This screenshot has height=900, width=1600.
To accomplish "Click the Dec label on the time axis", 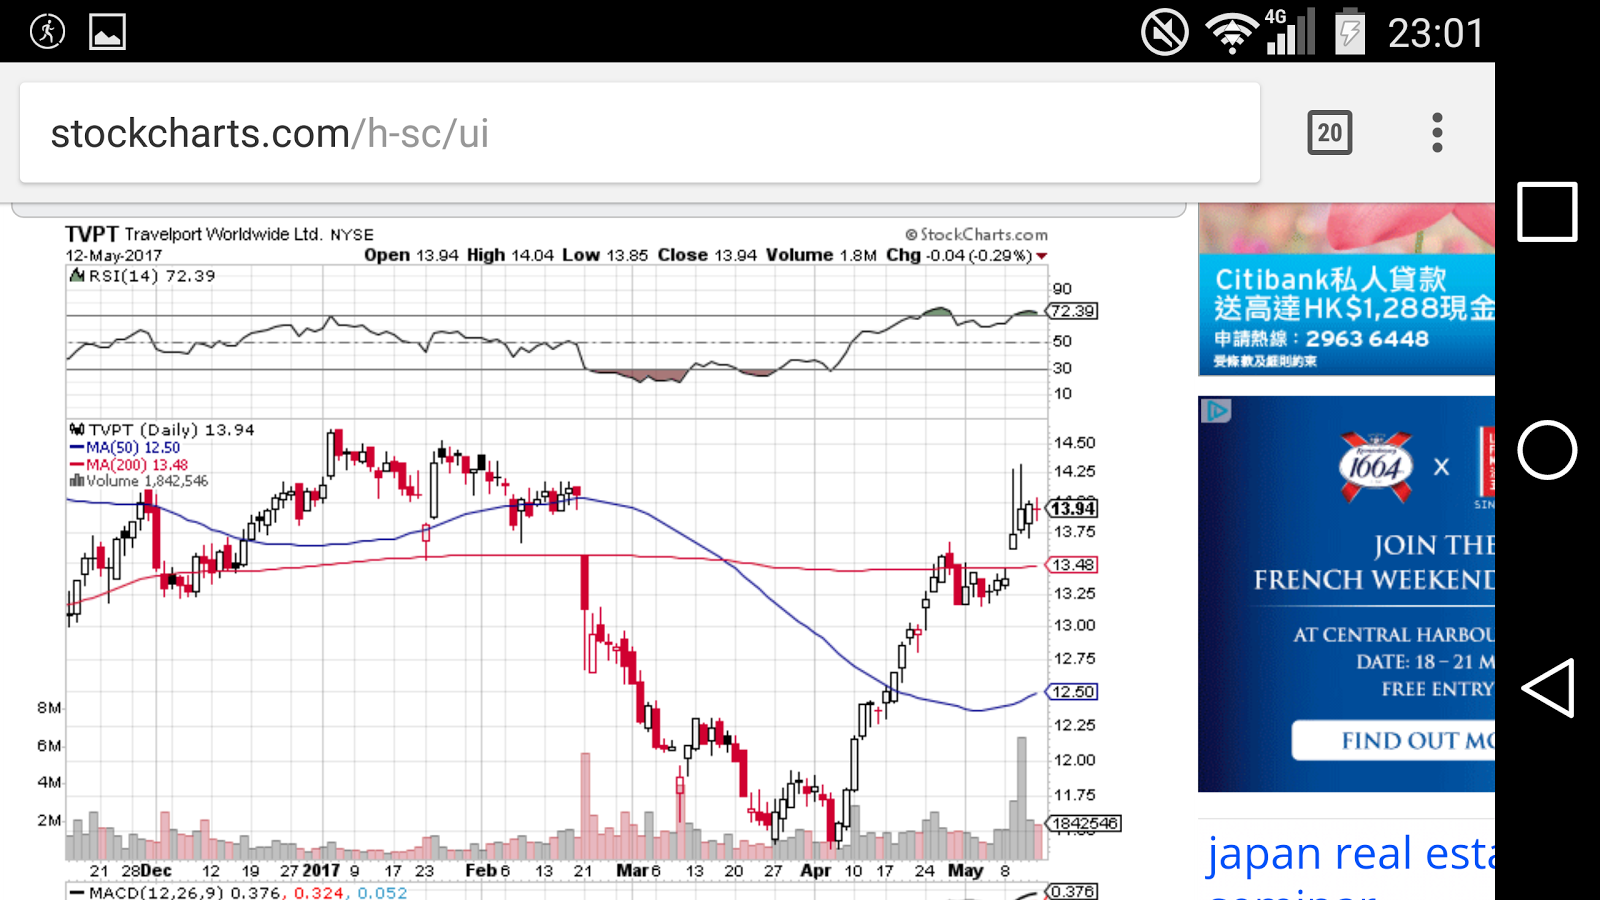I will coord(156,871).
